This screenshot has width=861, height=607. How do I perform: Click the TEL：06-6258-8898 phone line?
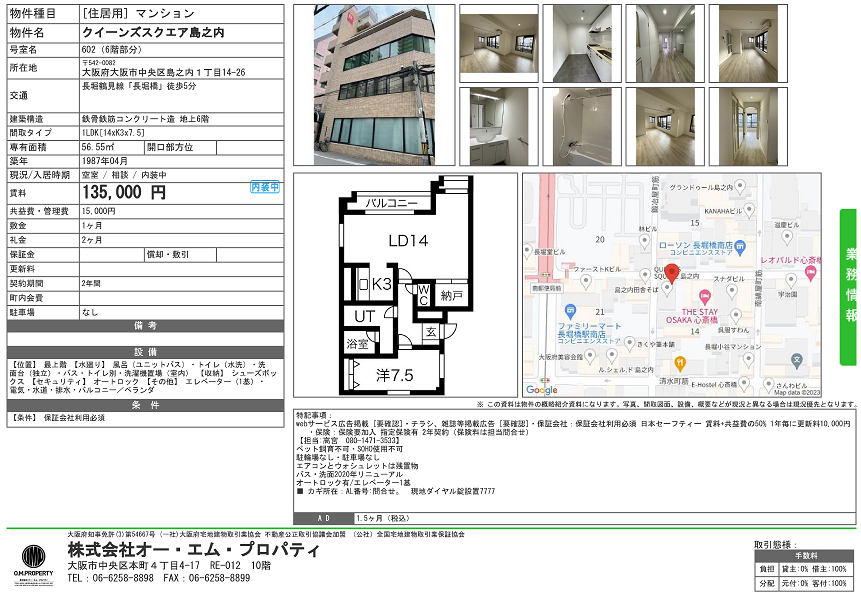[110, 578]
